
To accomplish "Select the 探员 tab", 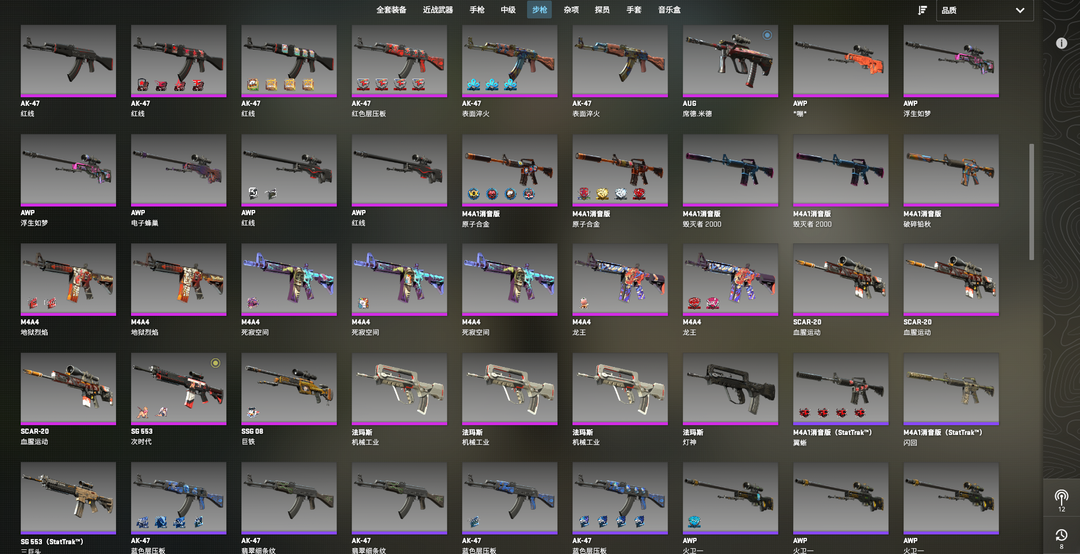I will [602, 10].
